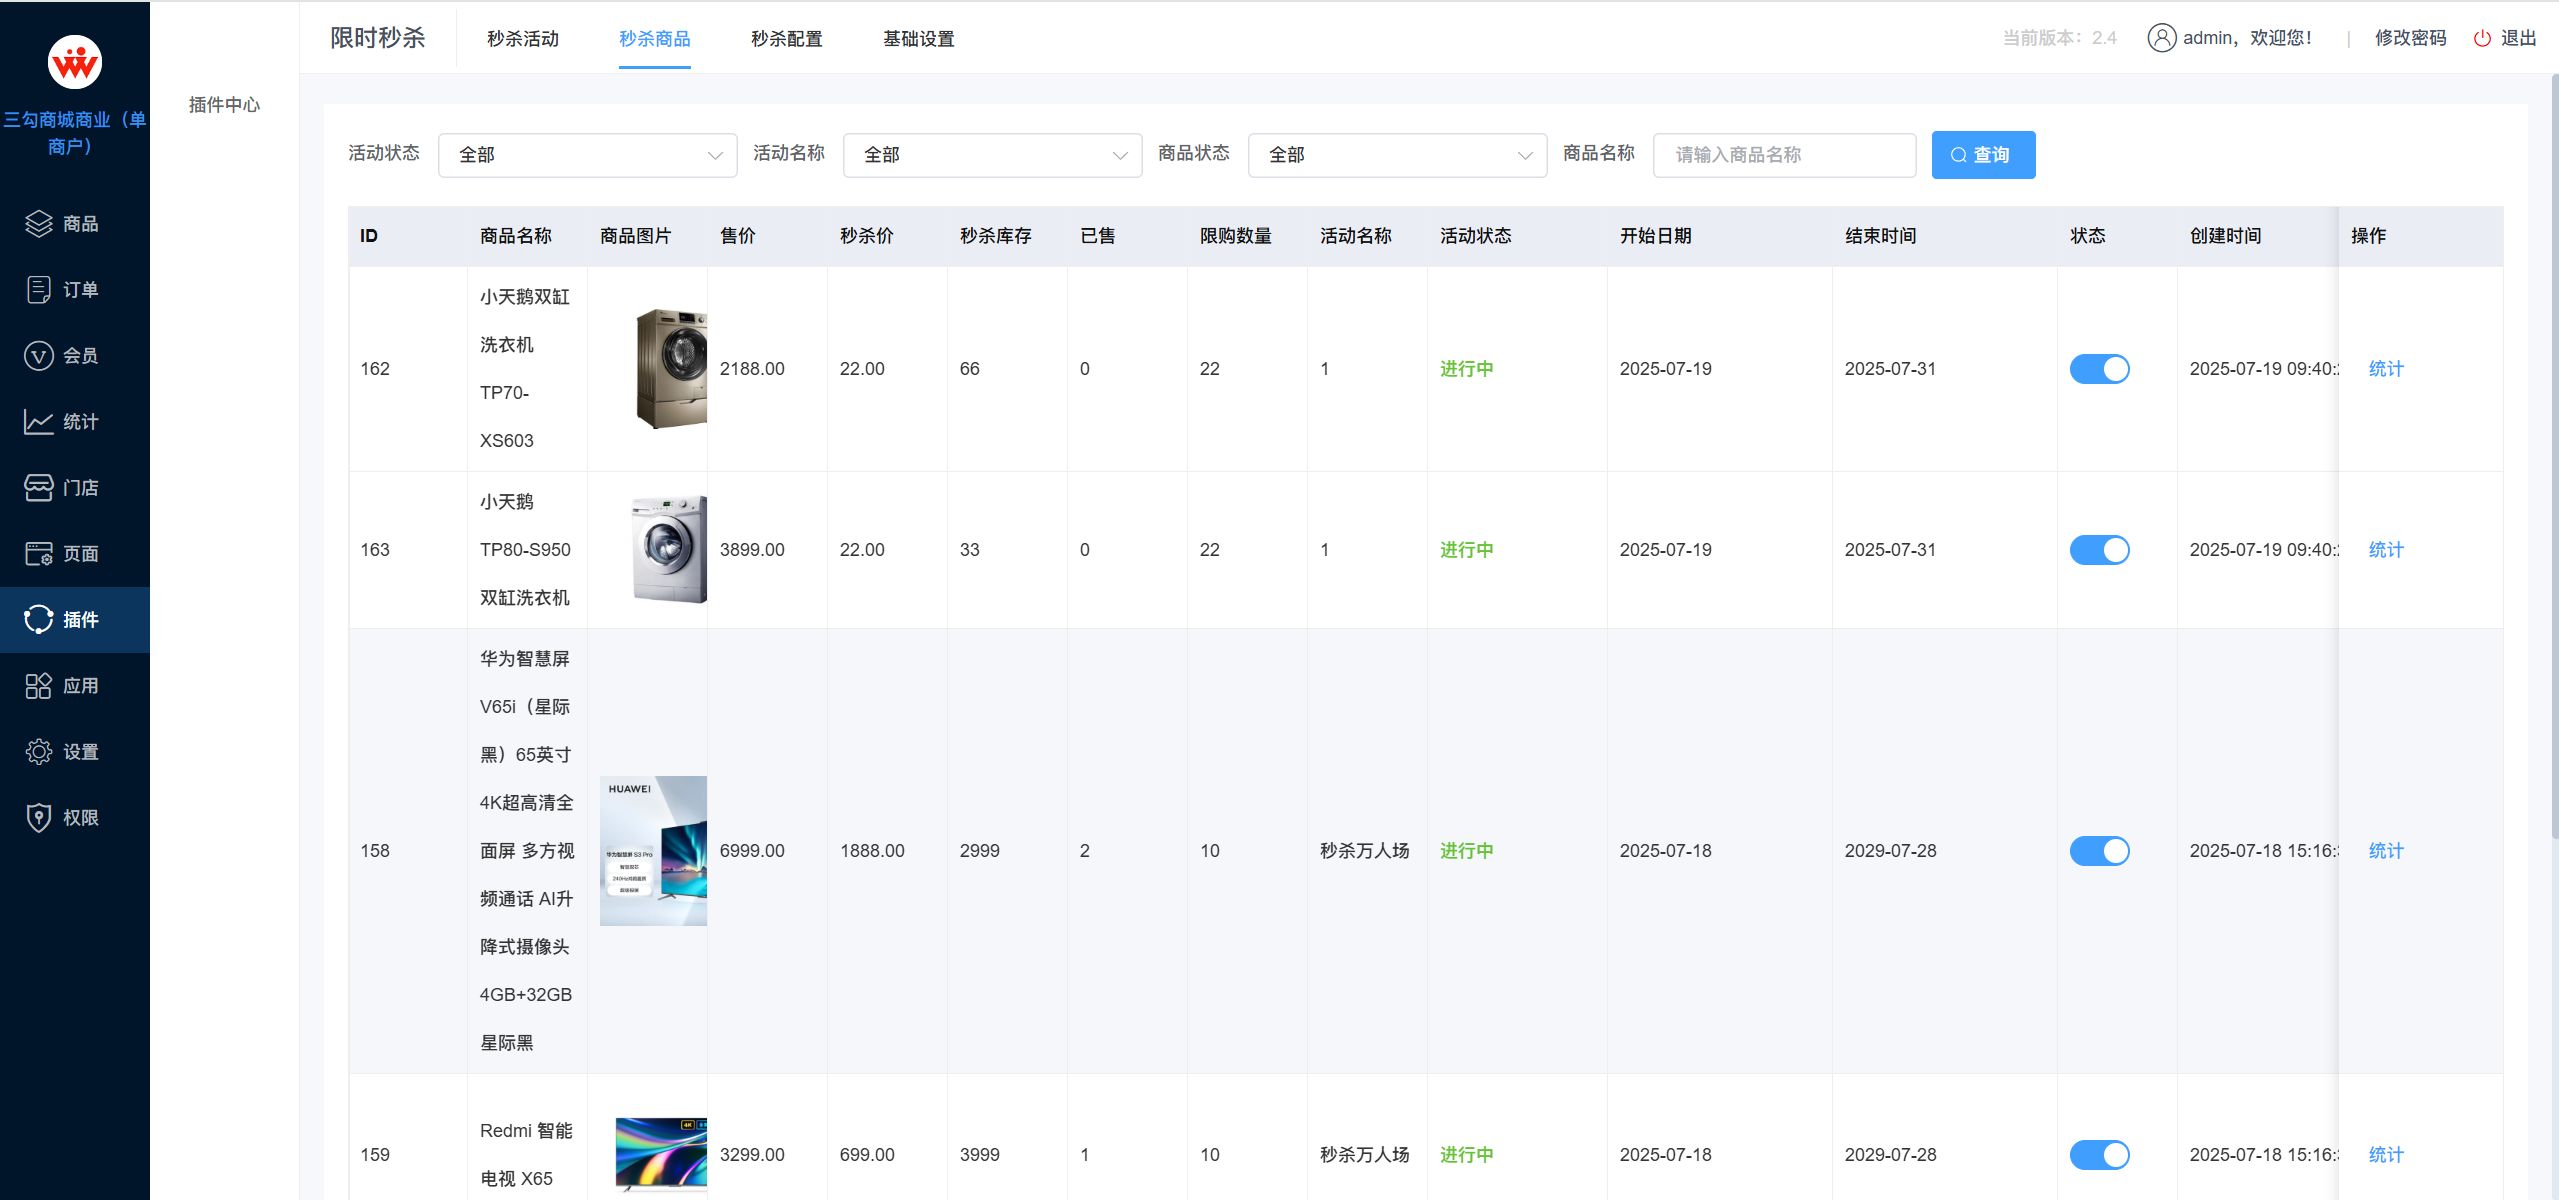Expand the 活动状态 dropdown
This screenshot has height=1200, width=2559.
587,155
